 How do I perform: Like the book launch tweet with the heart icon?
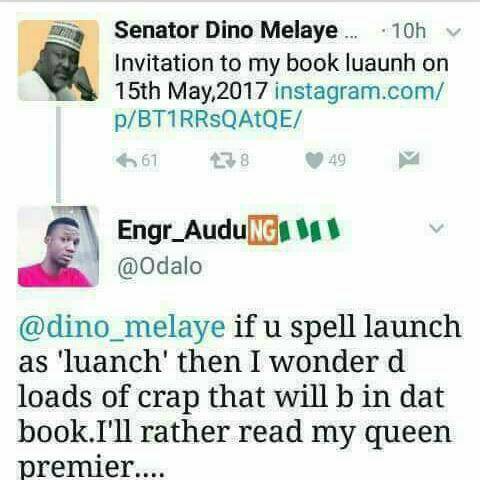point(314,160)
